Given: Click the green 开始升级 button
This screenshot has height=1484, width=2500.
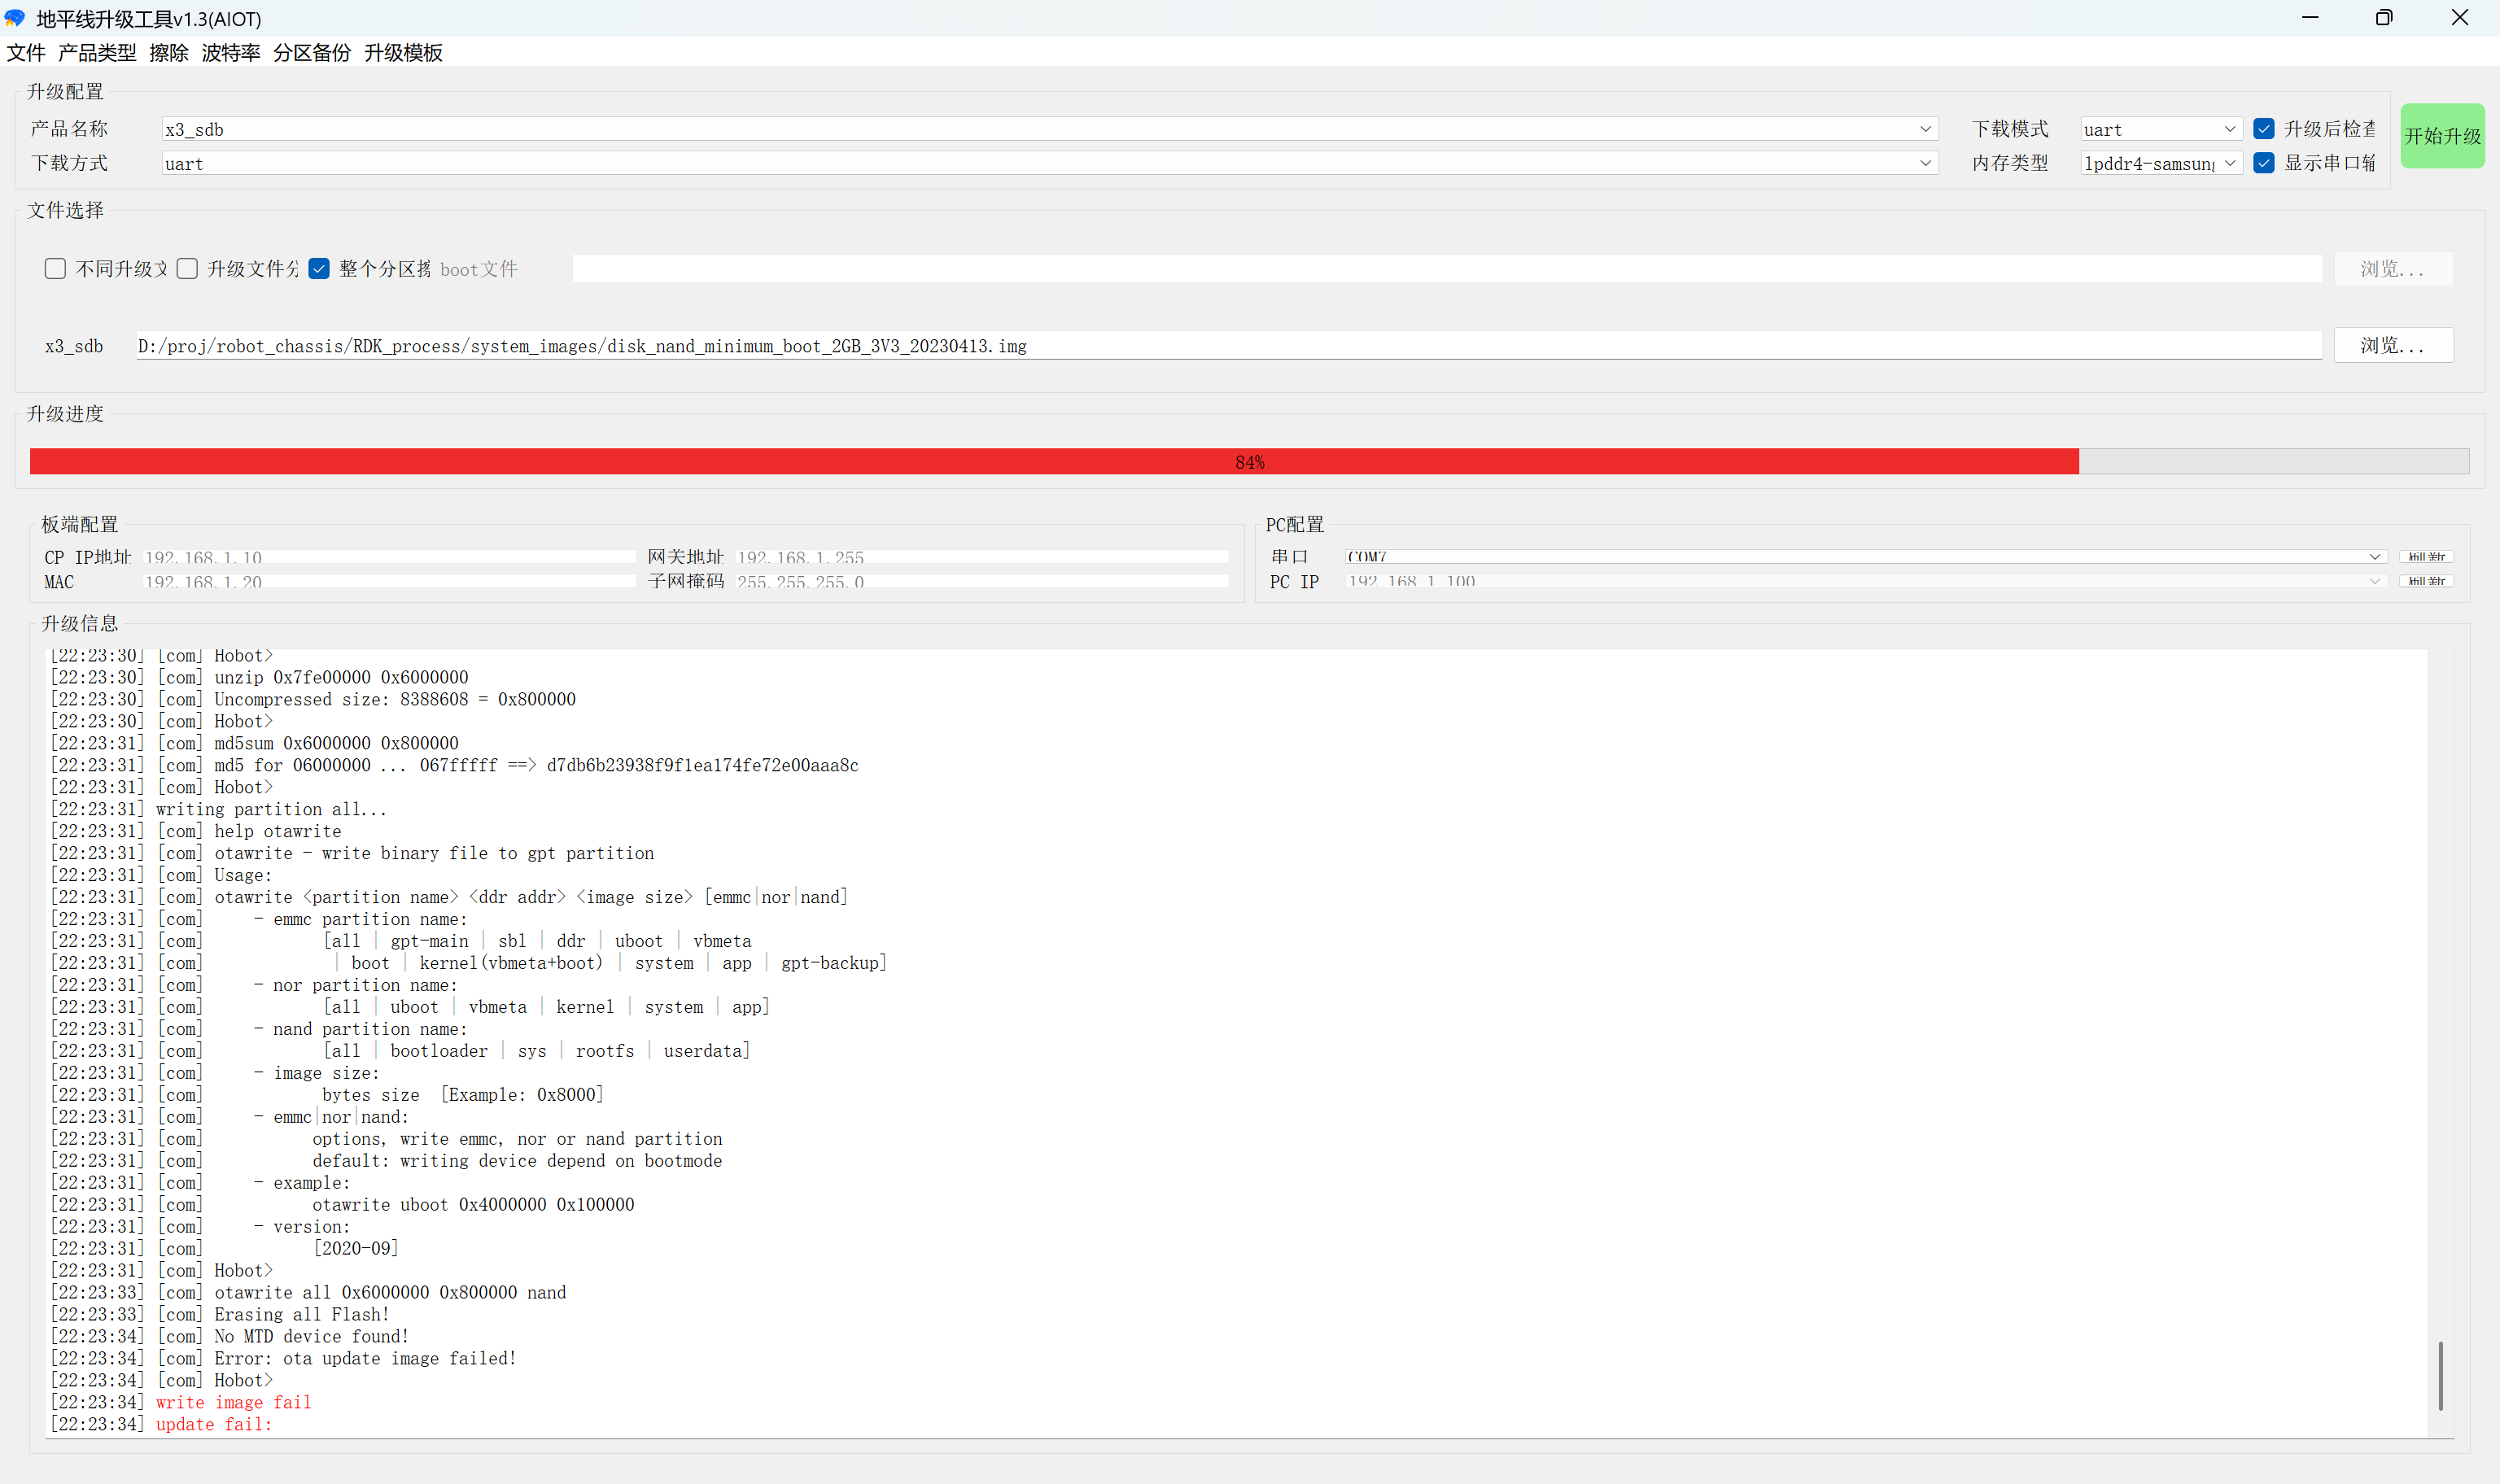Looking at the screenshot, I should (x=2442, y=136).
